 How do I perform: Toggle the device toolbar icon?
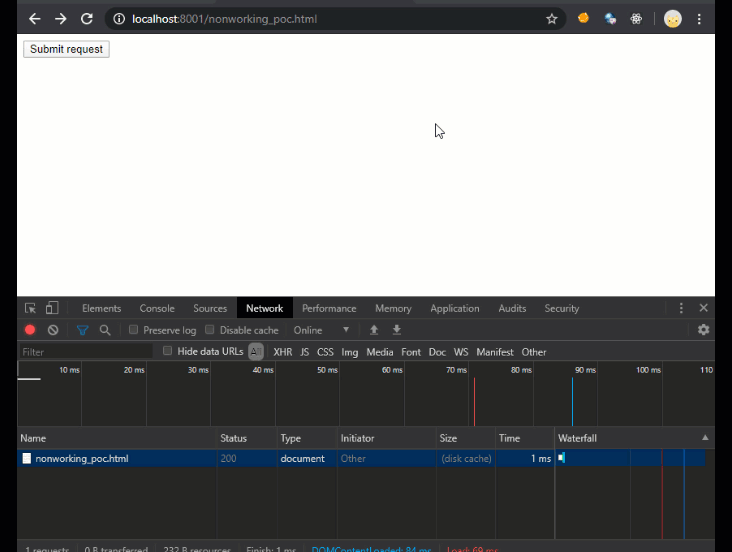[x=52, y=308]
